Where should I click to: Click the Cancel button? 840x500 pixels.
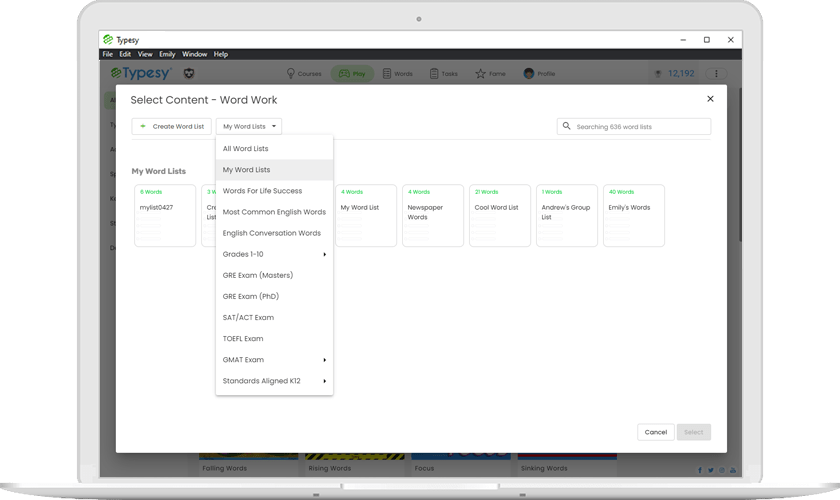(656, 432)
